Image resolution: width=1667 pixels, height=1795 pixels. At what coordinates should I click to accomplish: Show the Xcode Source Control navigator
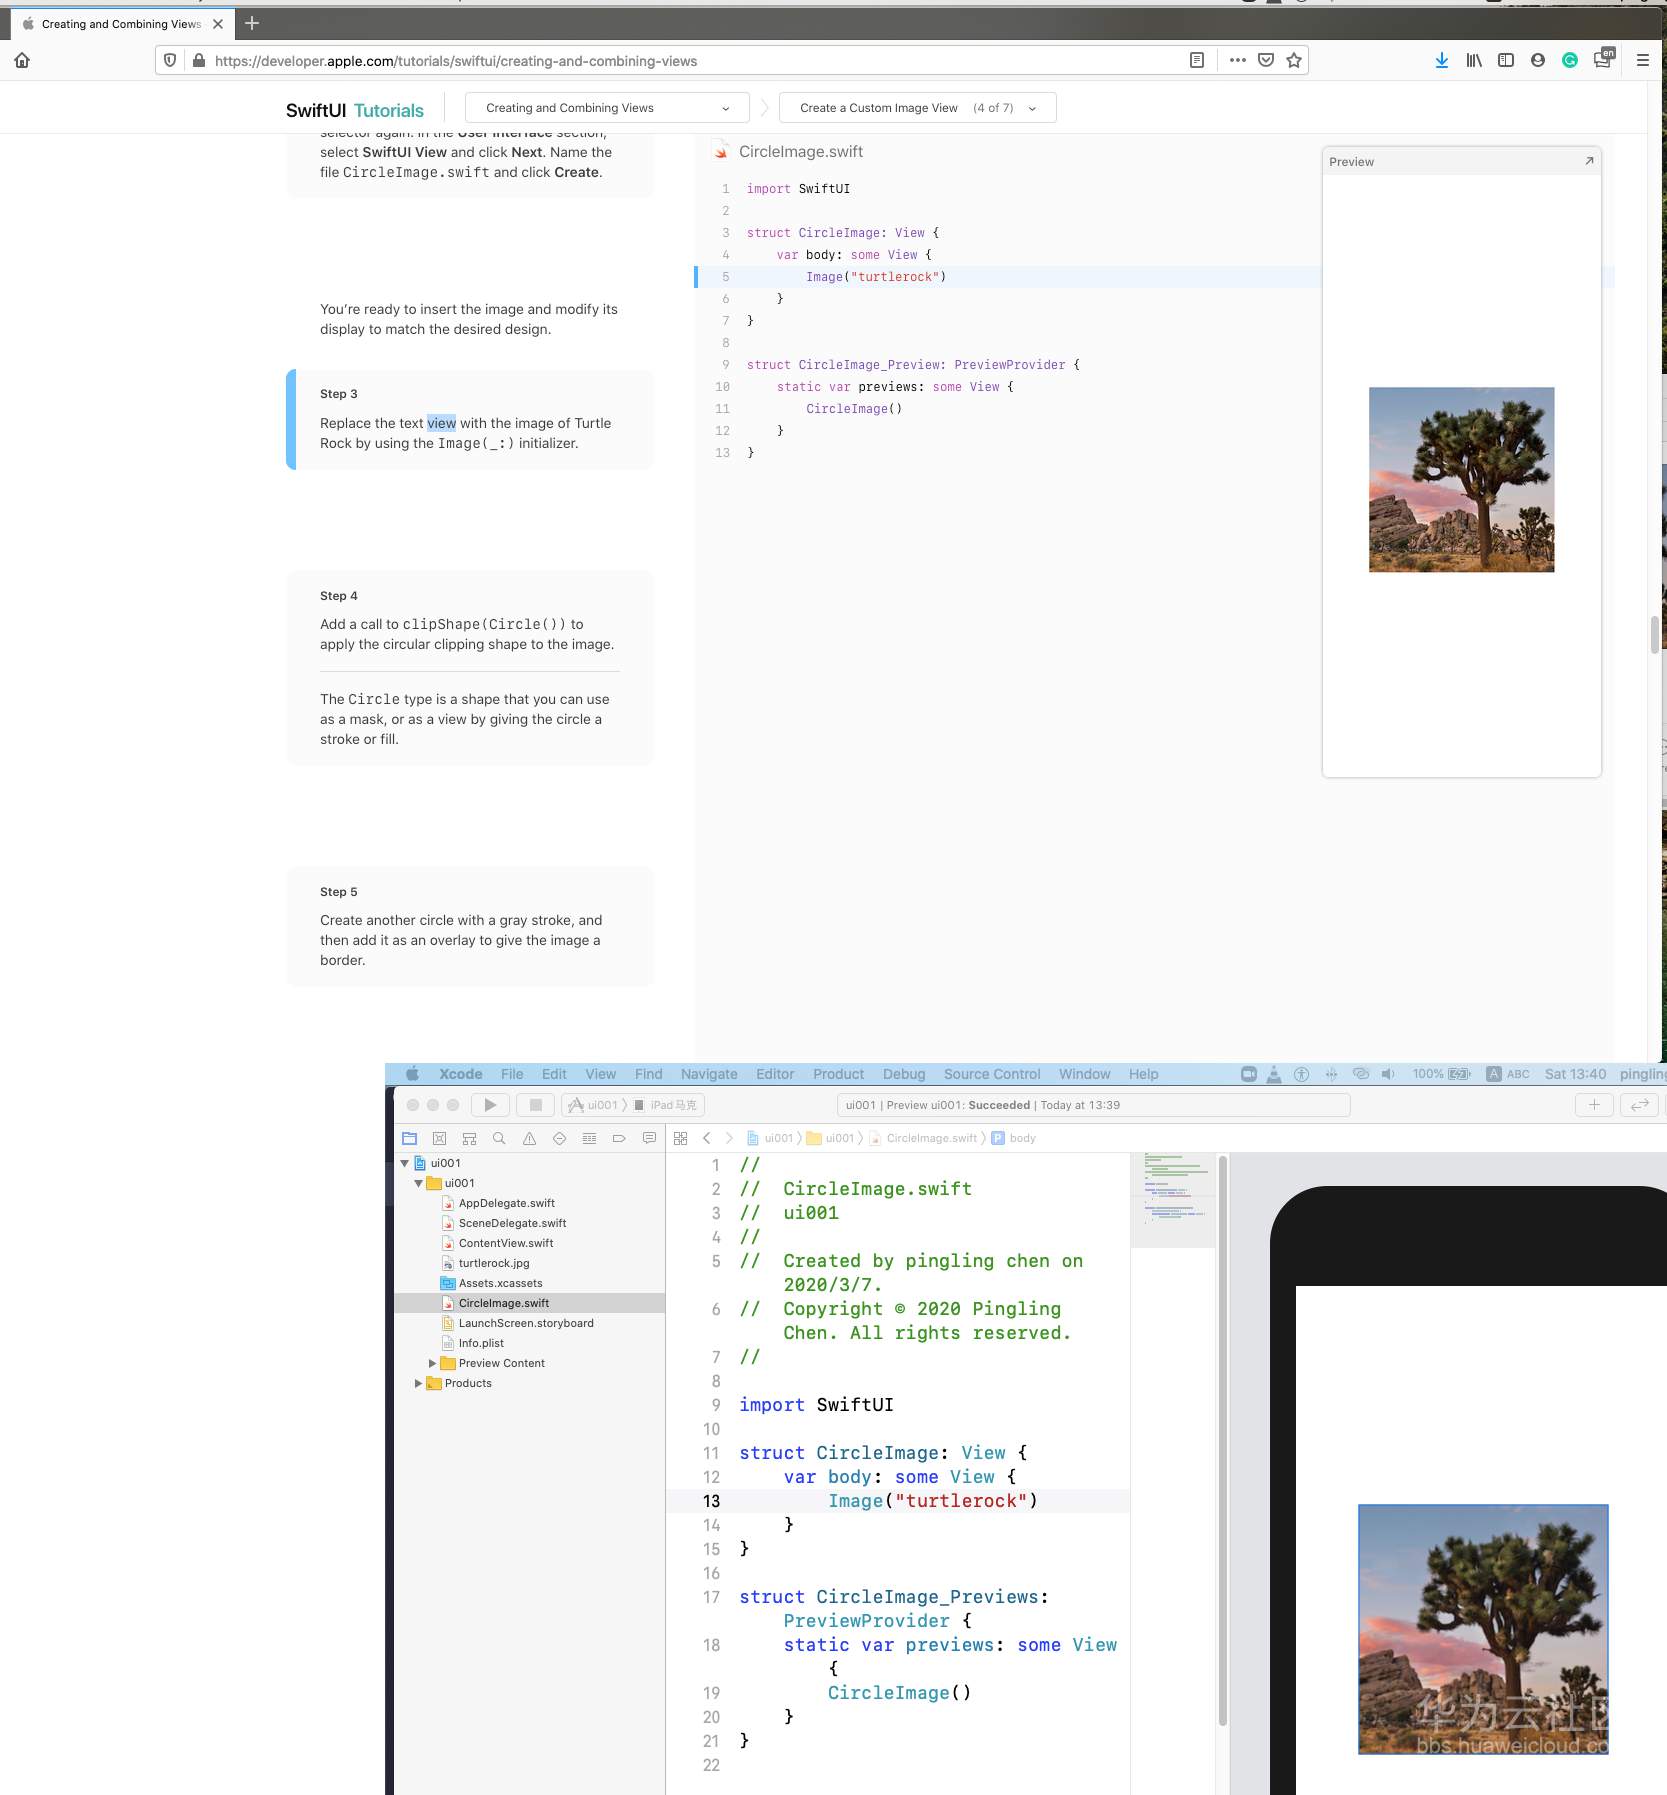439,1138
